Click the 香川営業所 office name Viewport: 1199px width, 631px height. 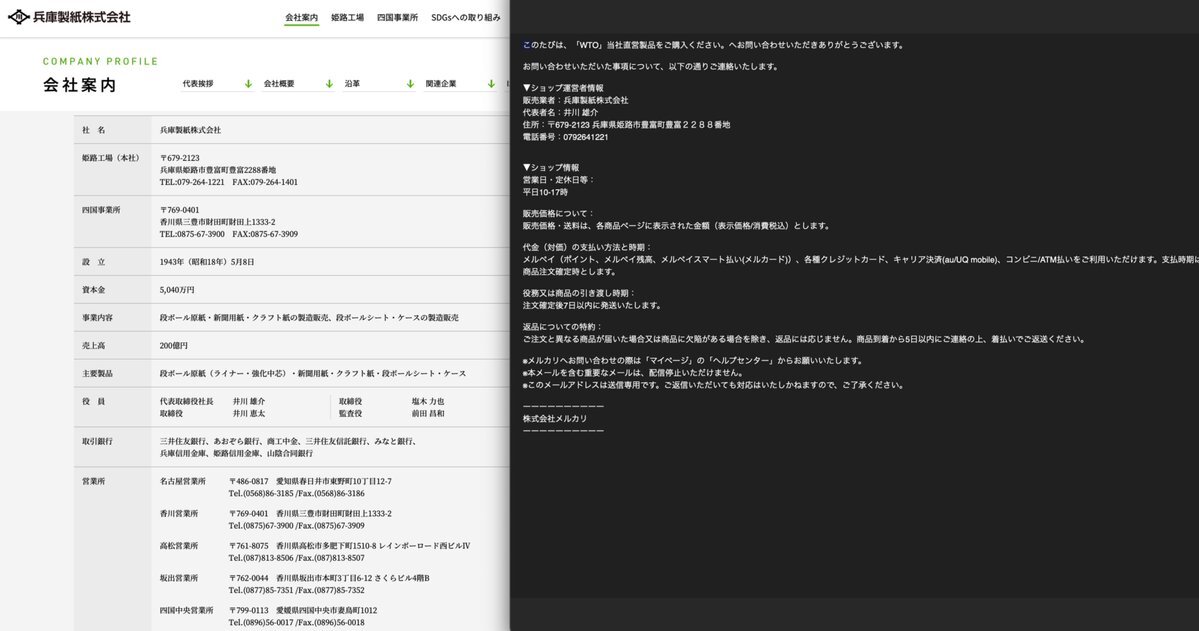(x=179, y=514)
